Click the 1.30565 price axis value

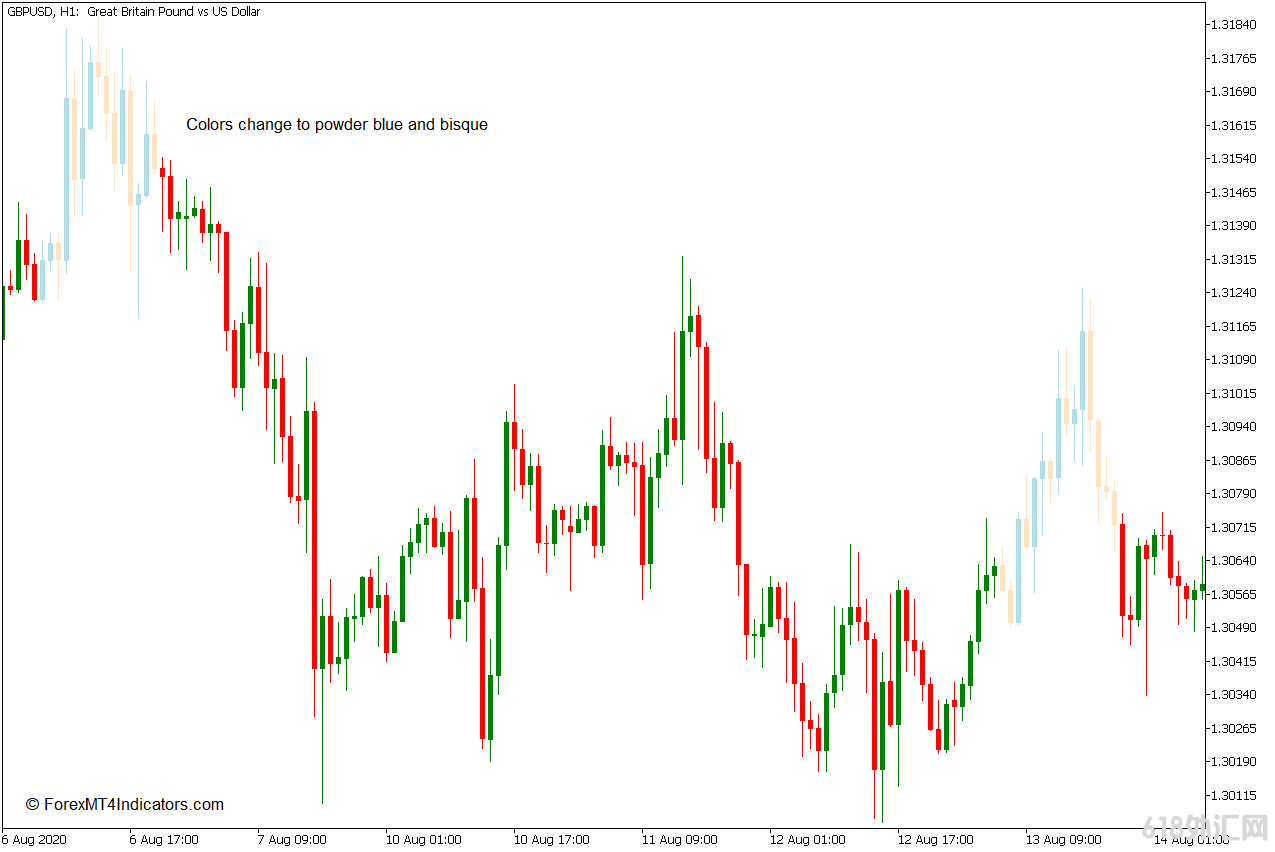tap(1232, 595)
